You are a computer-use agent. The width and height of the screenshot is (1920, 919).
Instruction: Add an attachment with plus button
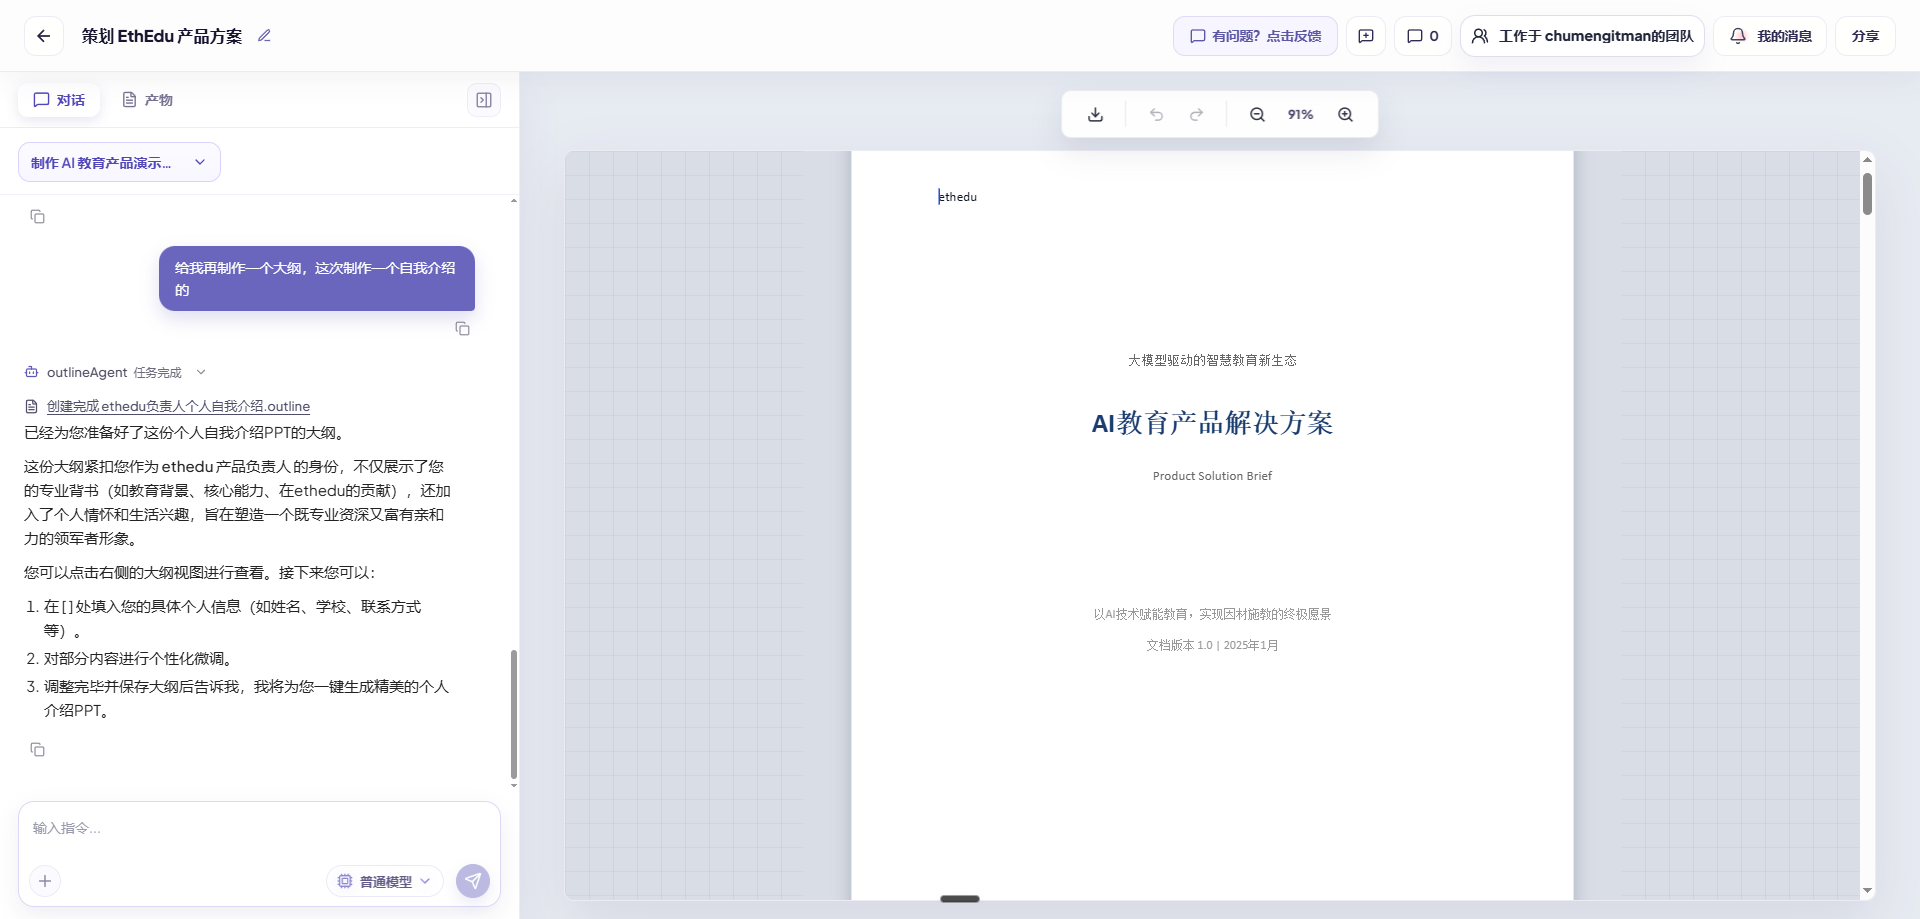[x=45, y=881]
